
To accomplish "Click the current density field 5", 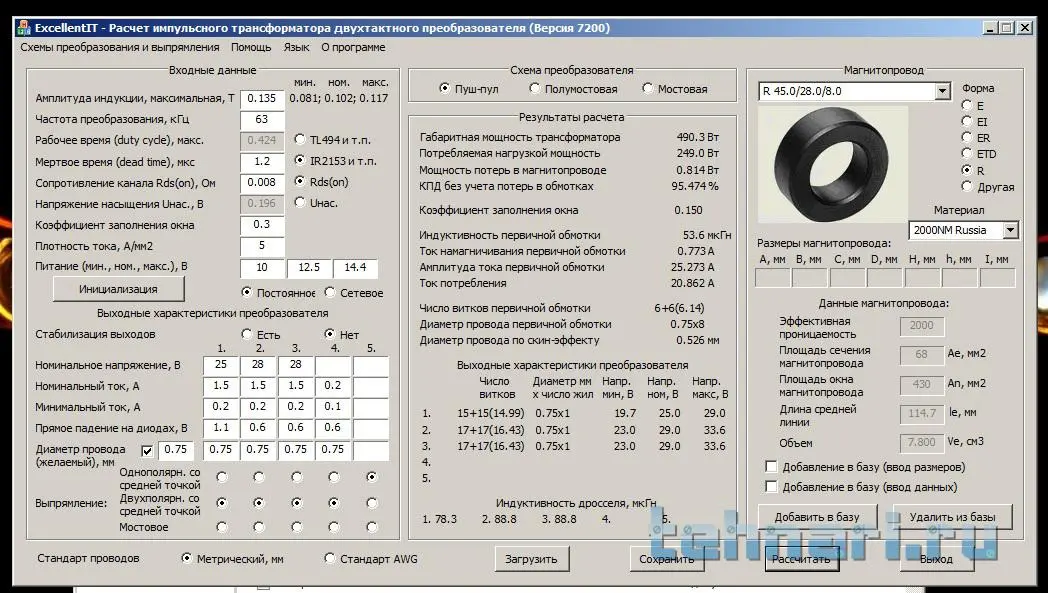I will (x=262, y=246).
